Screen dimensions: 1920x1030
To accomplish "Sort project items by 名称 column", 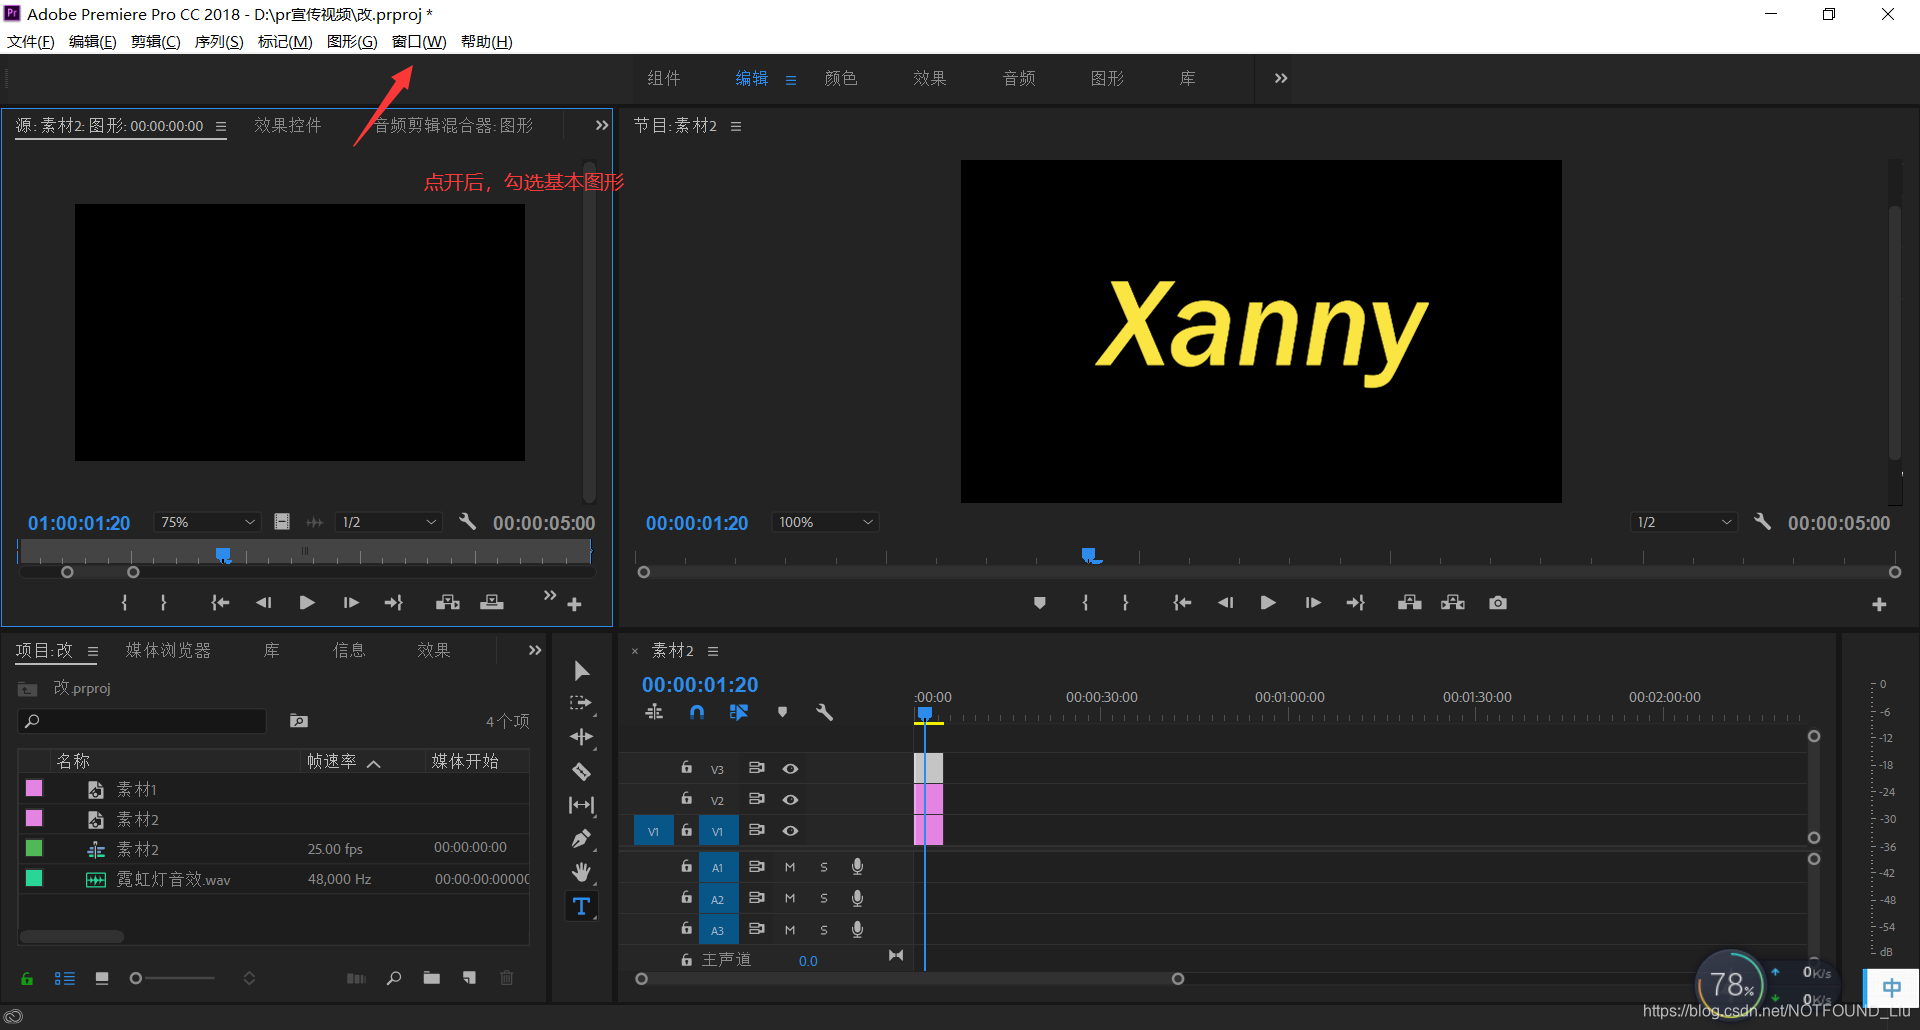I will point(73,761).
